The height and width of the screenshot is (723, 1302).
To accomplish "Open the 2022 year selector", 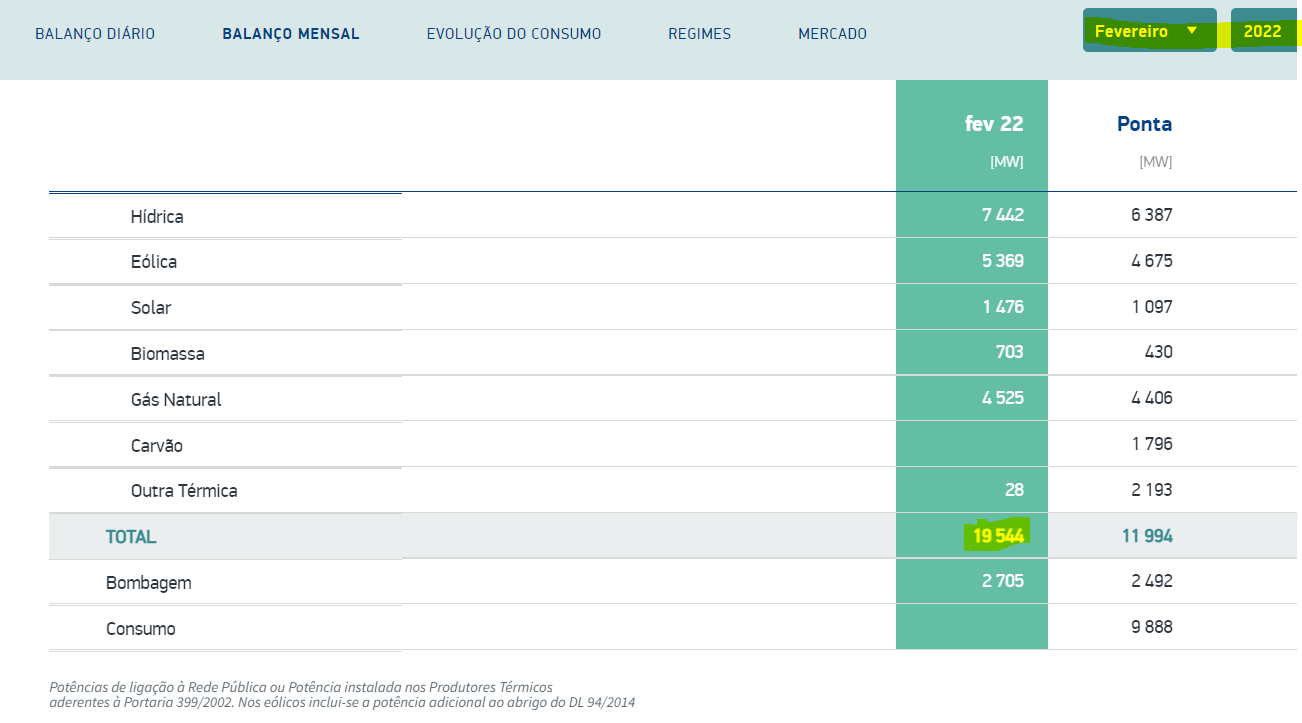I will 1262,31.
